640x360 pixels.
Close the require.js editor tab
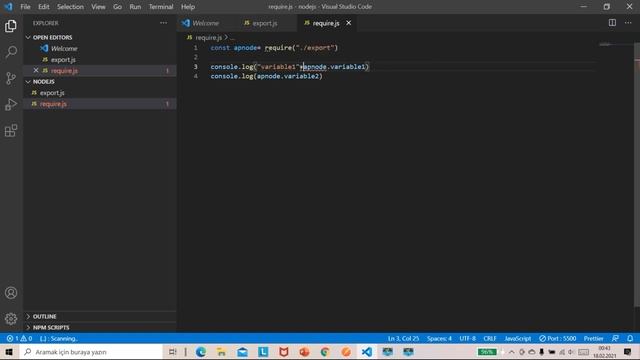[x=349, y=23]
